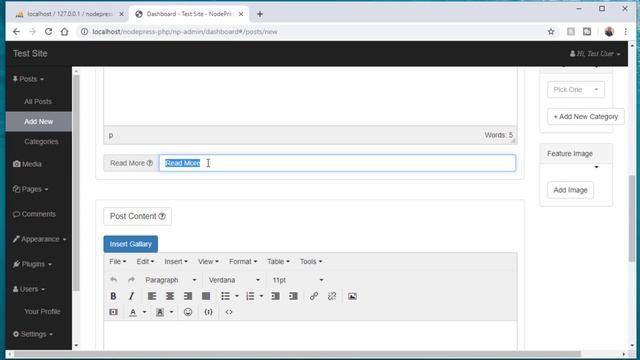
Task: Open Media in the sidebar
Action: pos(27,164)
